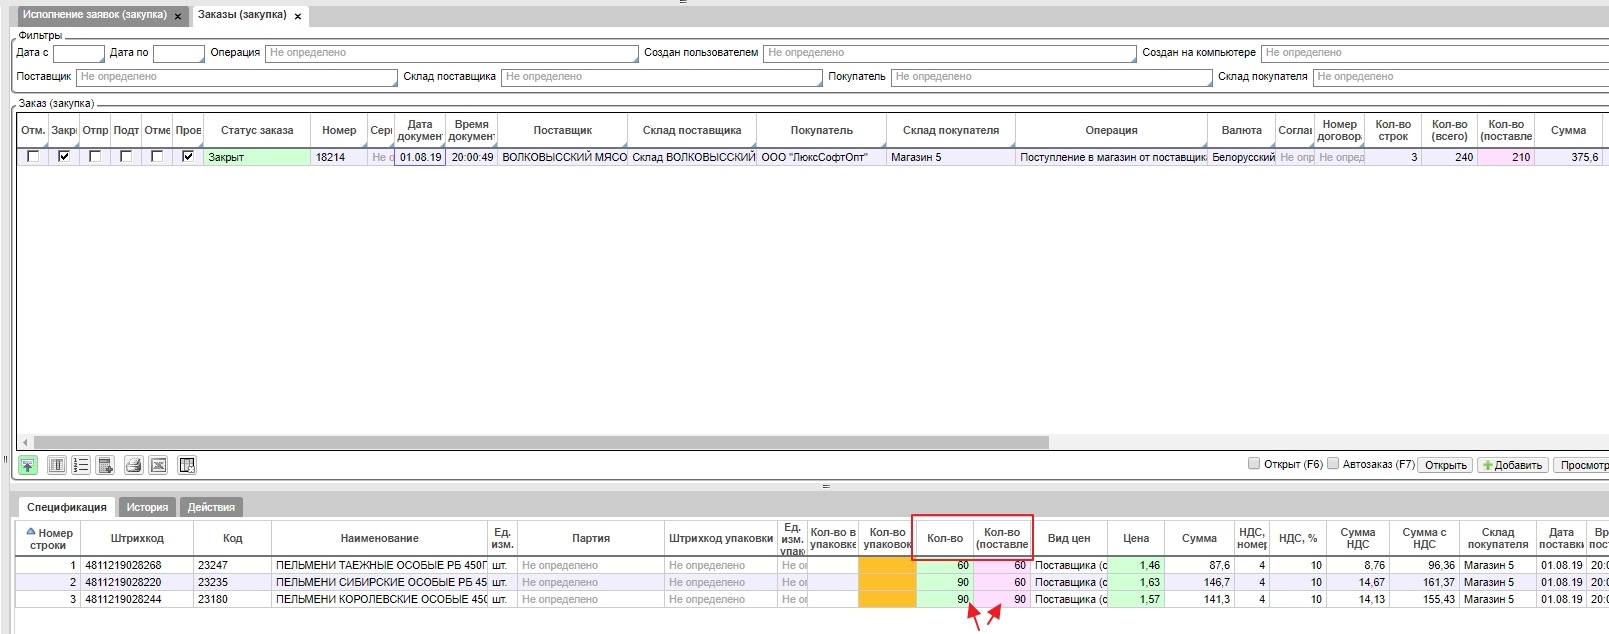Click the printer icon in toolbar
The height and width of the screenshot is (634, 1609).
pyautogui.click(x=133, y=465)
